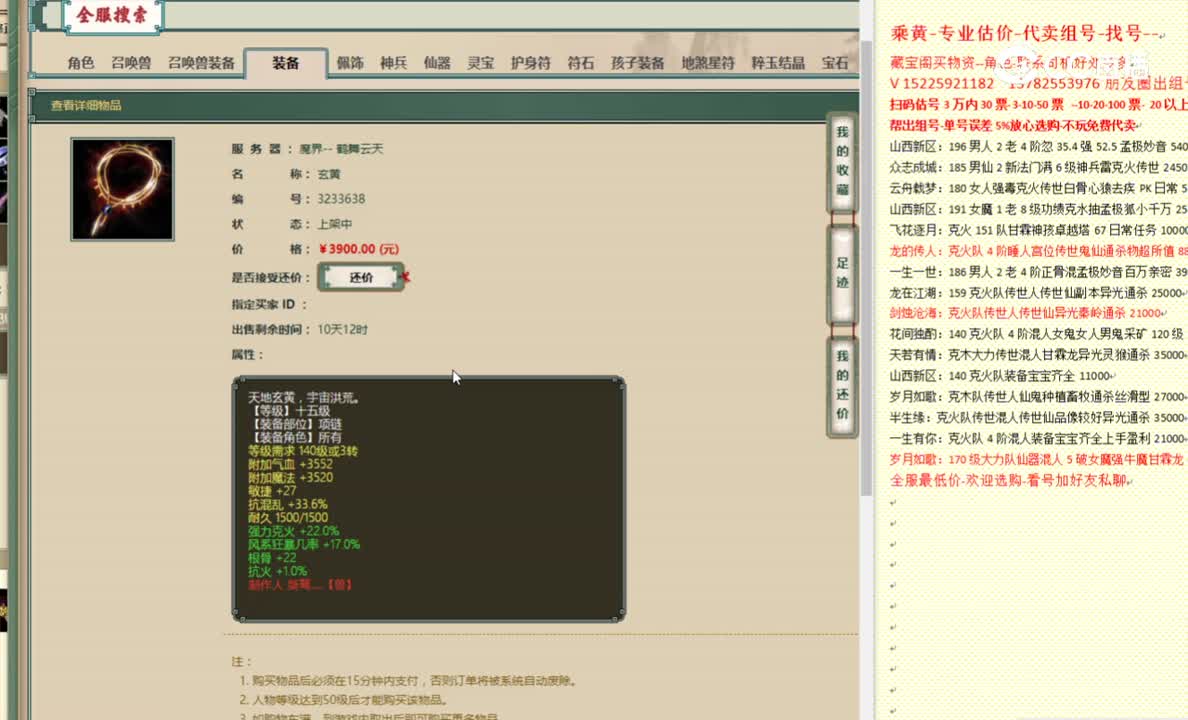Select the active 装备 tab
This screenshot has height=720, width=1188.
(286, 63)
